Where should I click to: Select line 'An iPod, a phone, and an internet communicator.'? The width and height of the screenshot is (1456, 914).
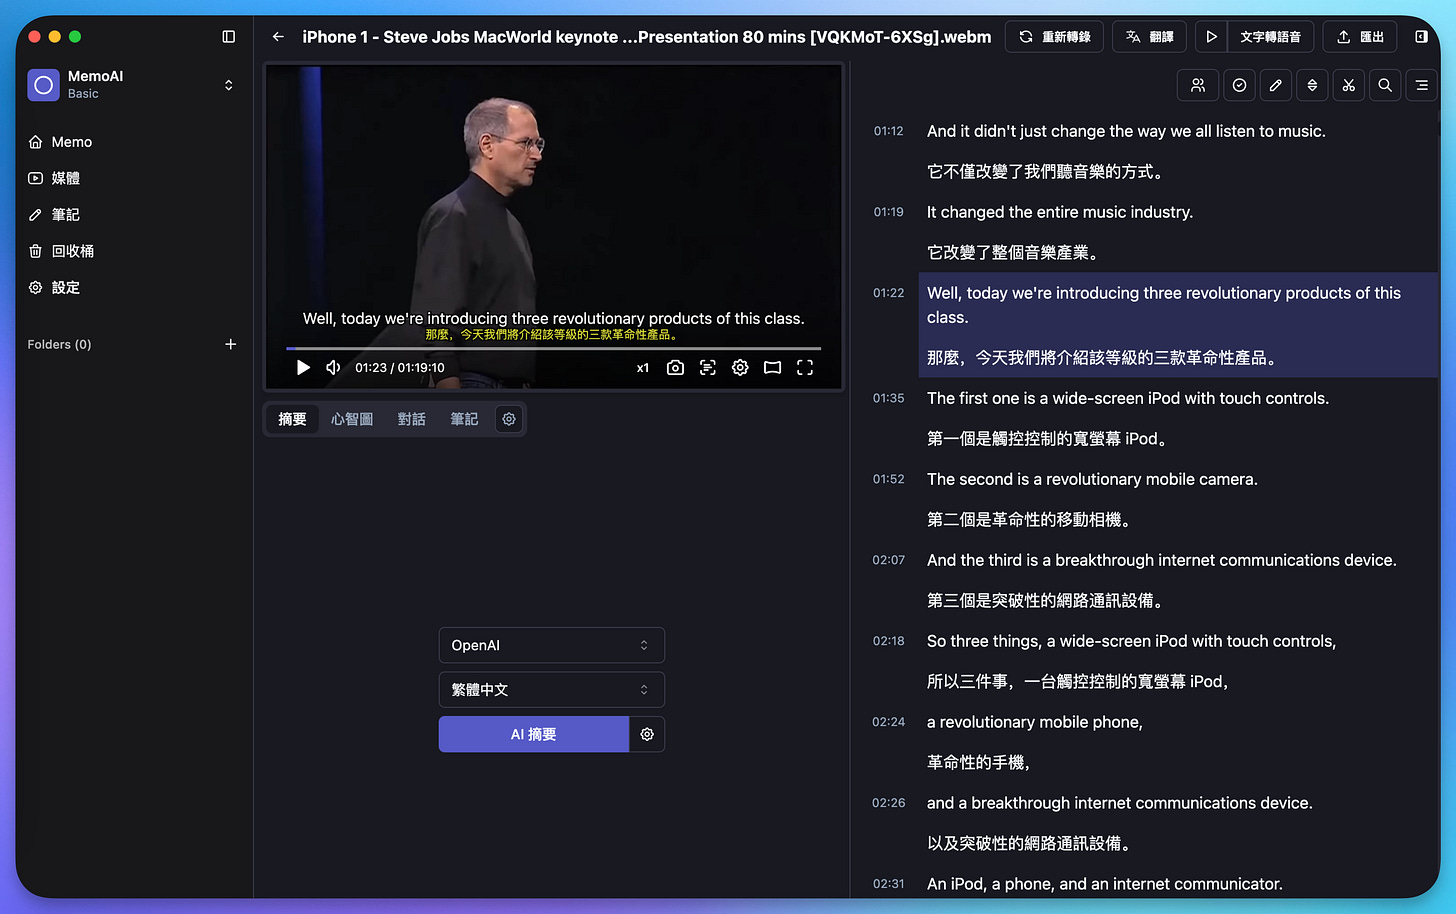click(1105, 884)
